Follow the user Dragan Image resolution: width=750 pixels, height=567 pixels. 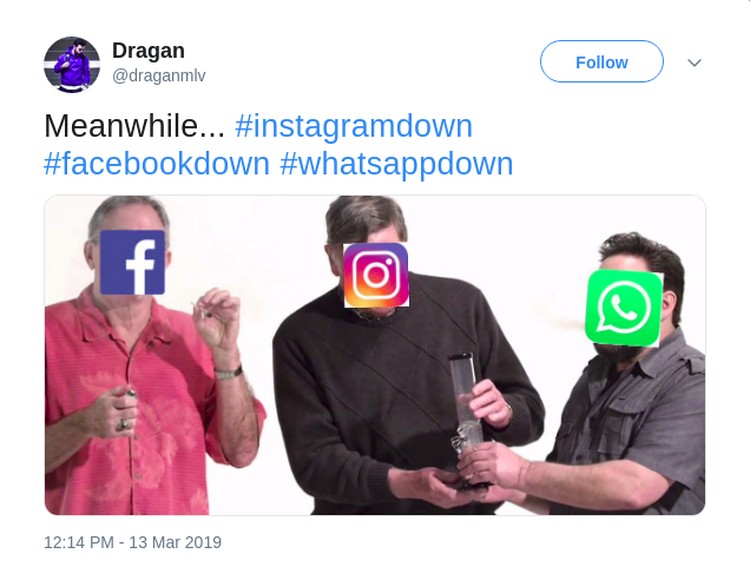(602, 62)
